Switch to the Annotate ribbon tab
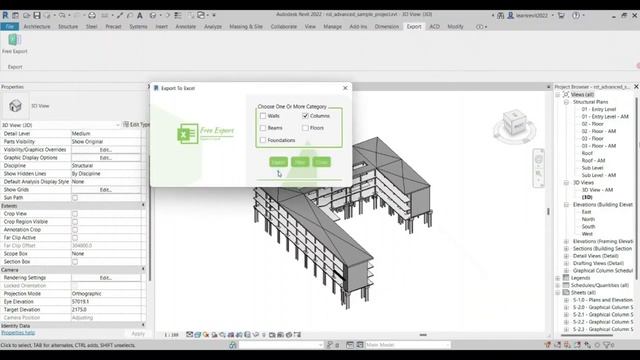The height and width of the screenshot is (360, 640). (x=186, y=27)
